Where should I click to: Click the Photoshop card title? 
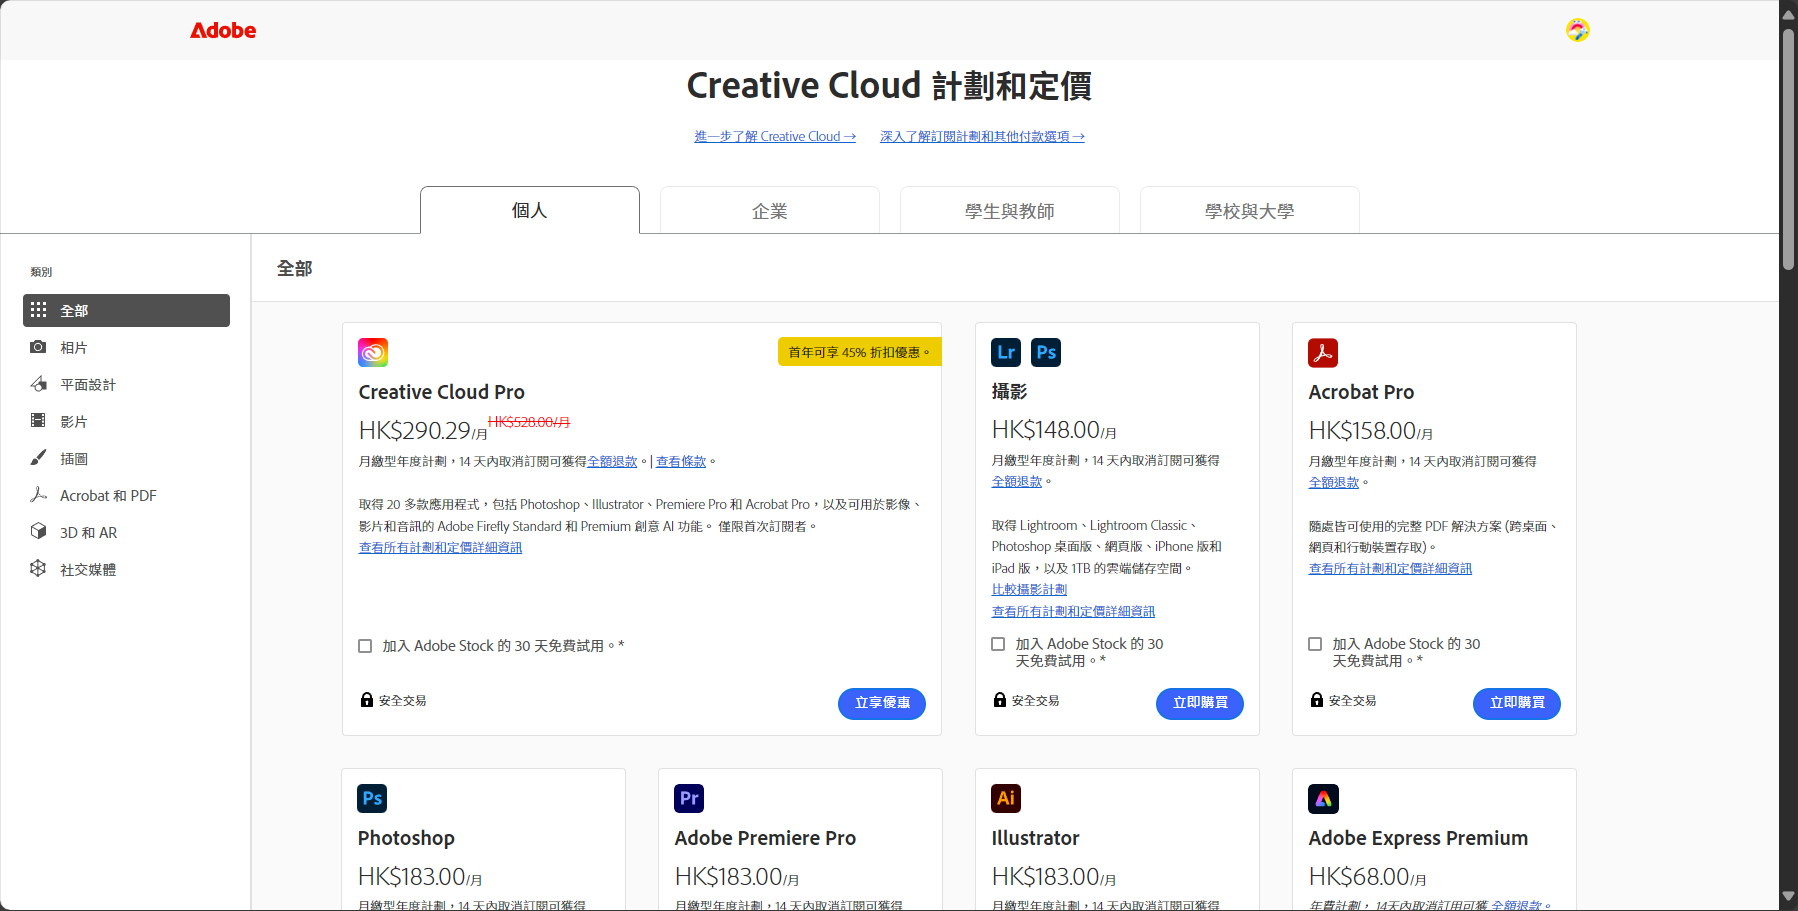click(406, 838)
